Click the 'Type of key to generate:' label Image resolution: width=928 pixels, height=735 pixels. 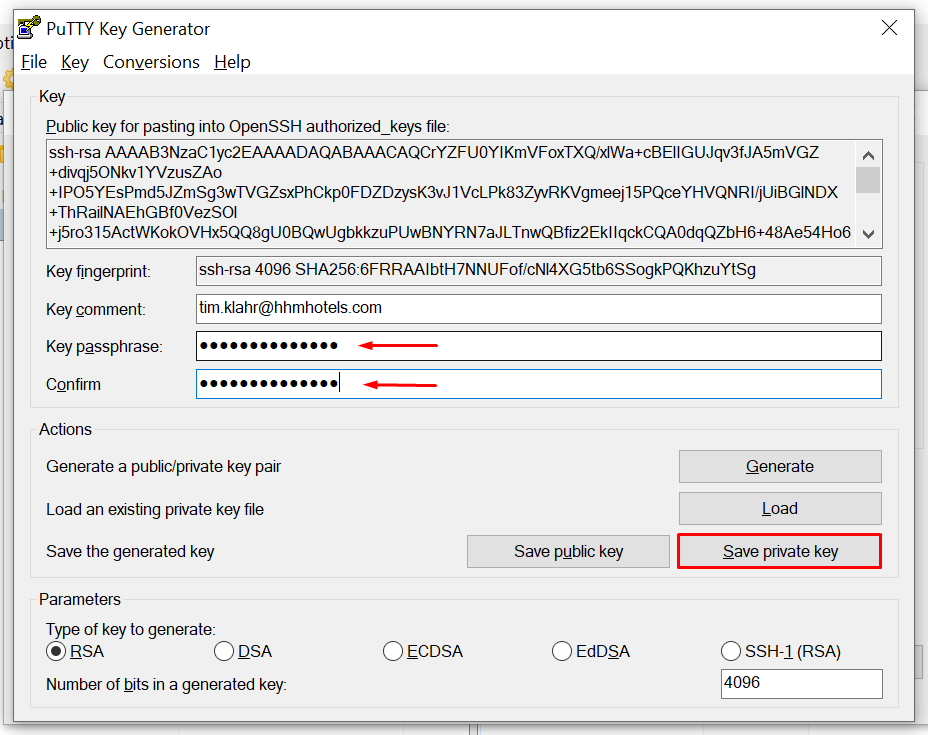tap(131, 629)
